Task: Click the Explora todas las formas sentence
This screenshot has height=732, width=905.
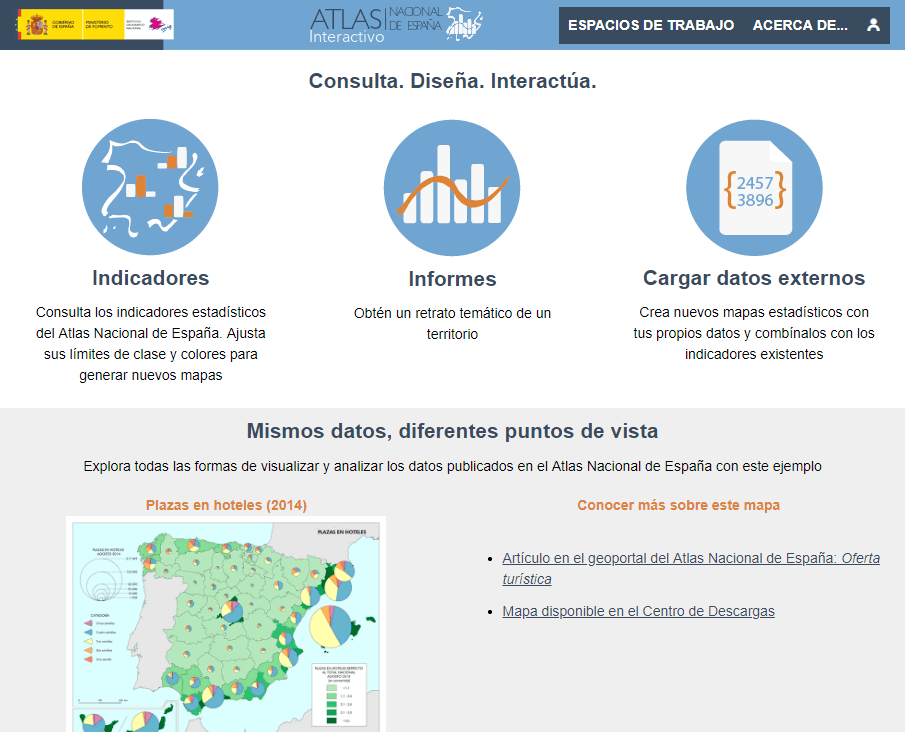Action: point(452,466)
